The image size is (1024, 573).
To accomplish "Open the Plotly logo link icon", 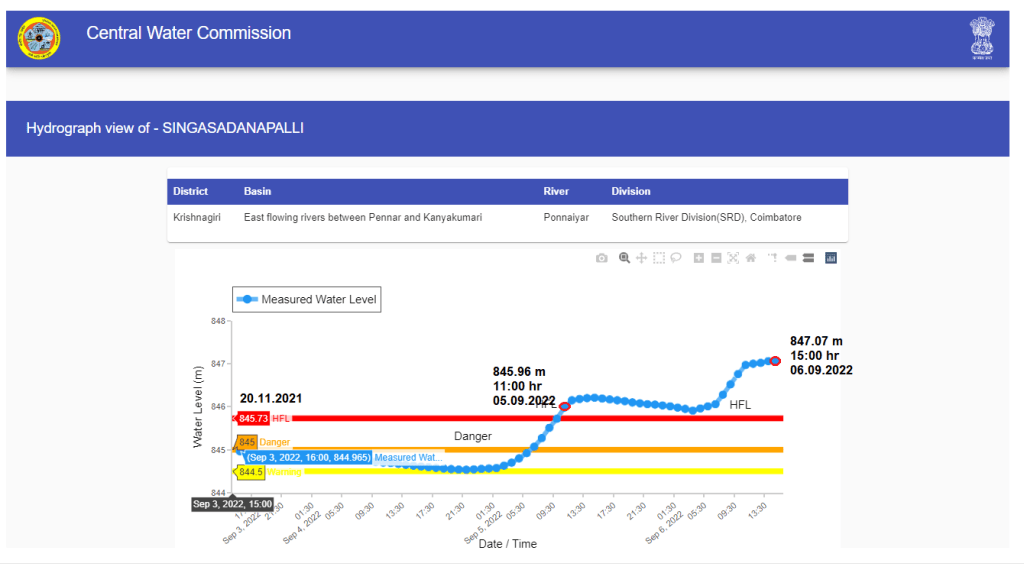I will 831,258.
